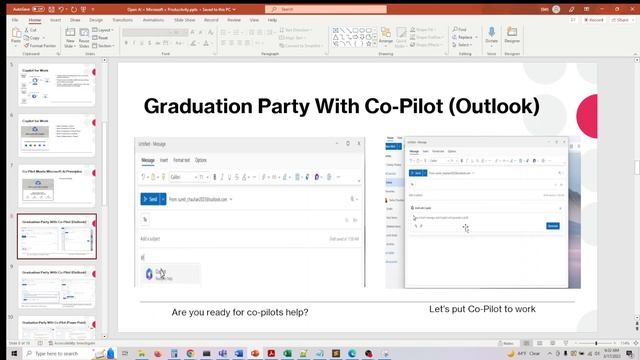The image size is (640, 360).
Task: Open the Help tab
Action: 272,20
